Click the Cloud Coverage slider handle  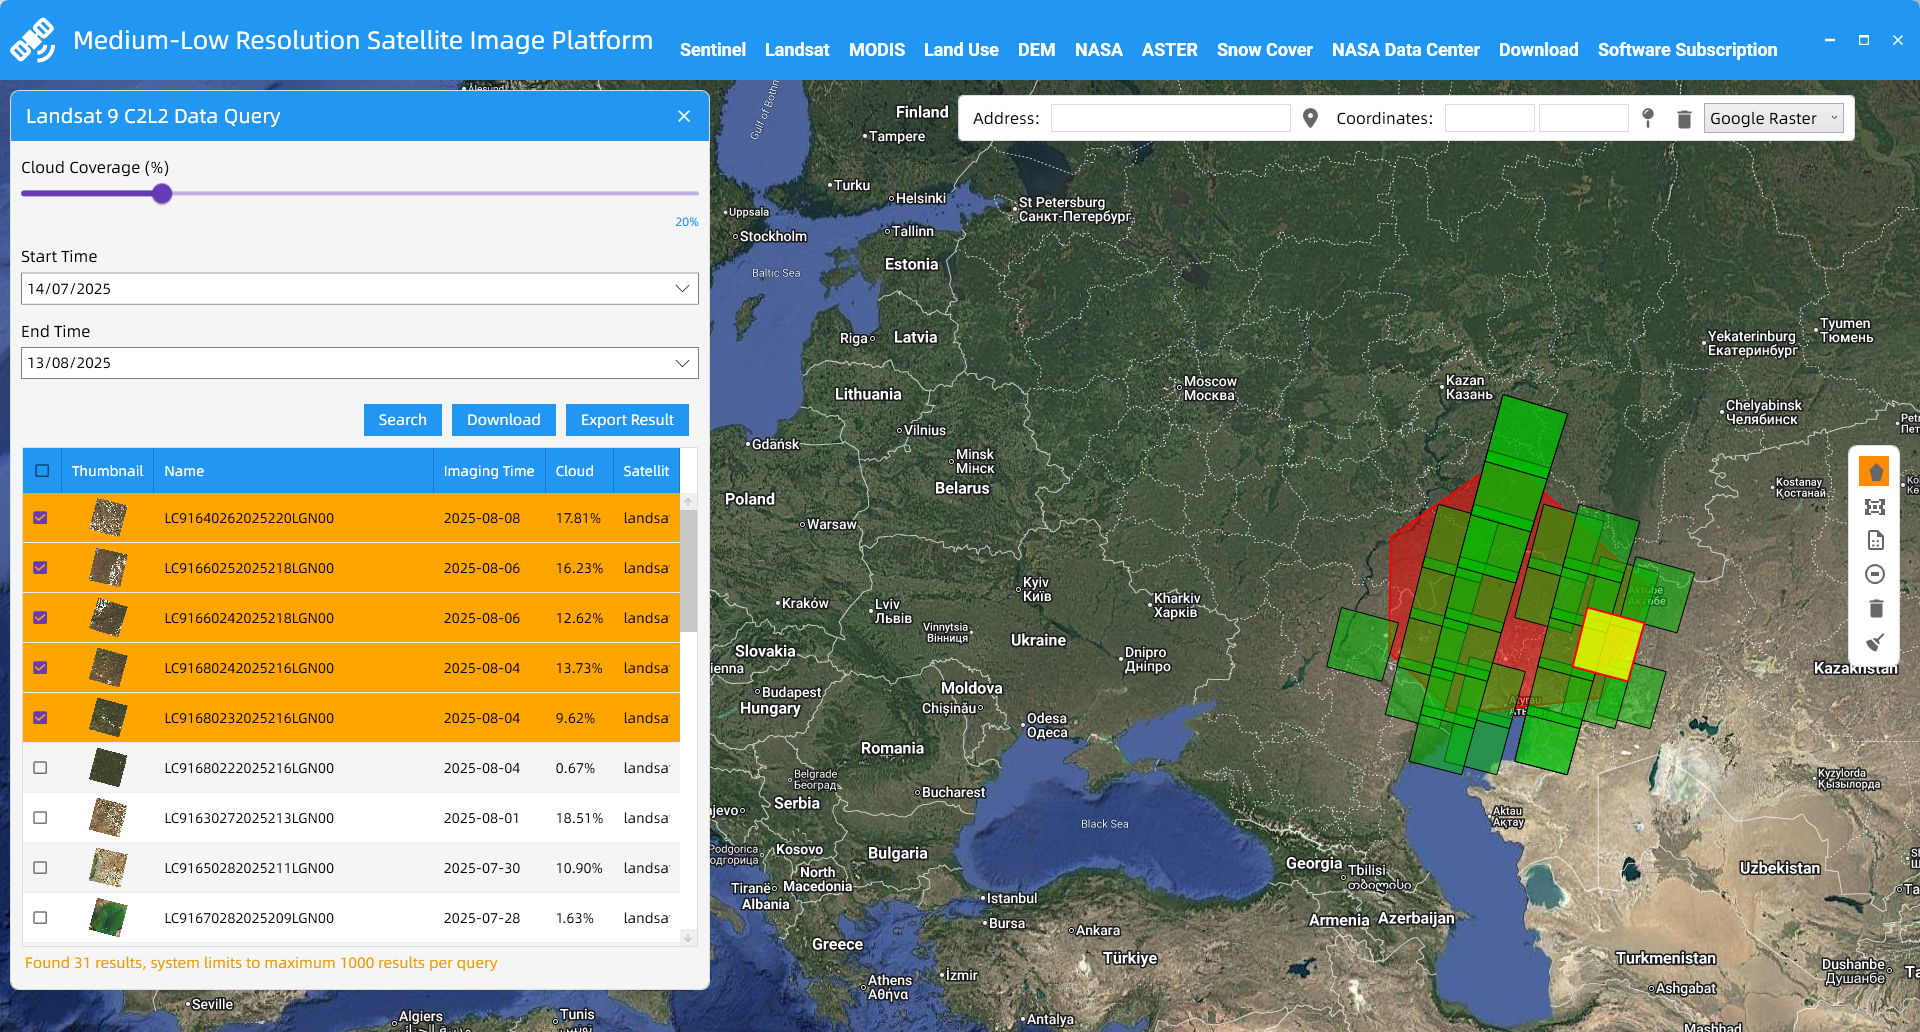coord(162,194)
